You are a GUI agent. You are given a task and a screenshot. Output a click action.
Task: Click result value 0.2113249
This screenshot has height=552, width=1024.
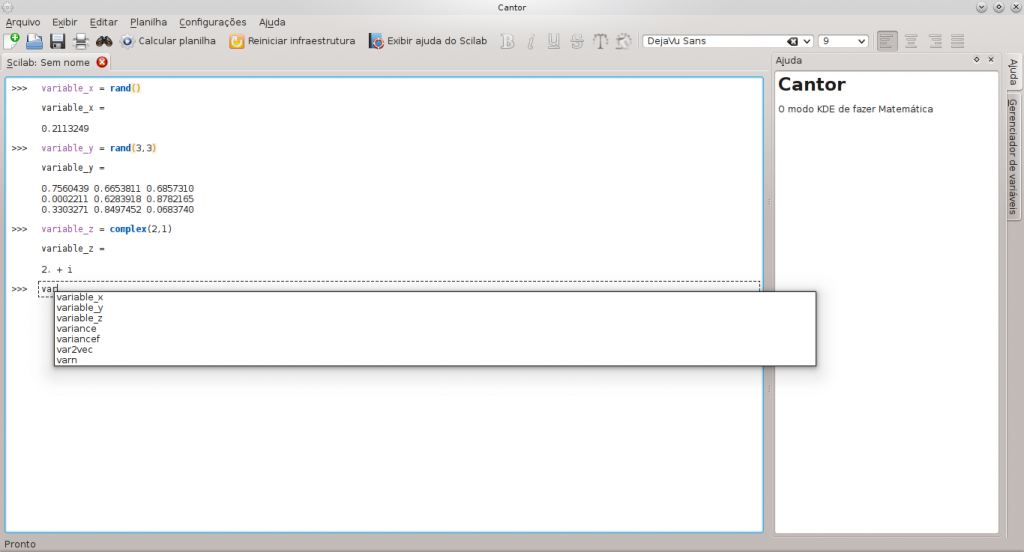click(65, 129)
